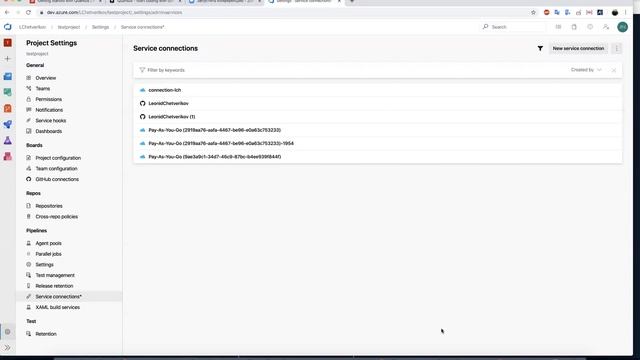Open work items list icon in header
640x360 pixels.
click(558, 27)
